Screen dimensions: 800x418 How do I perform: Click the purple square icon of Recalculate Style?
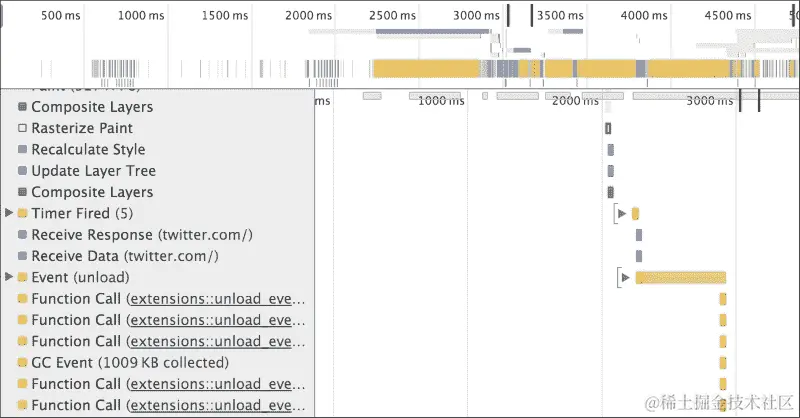(22, 149)
